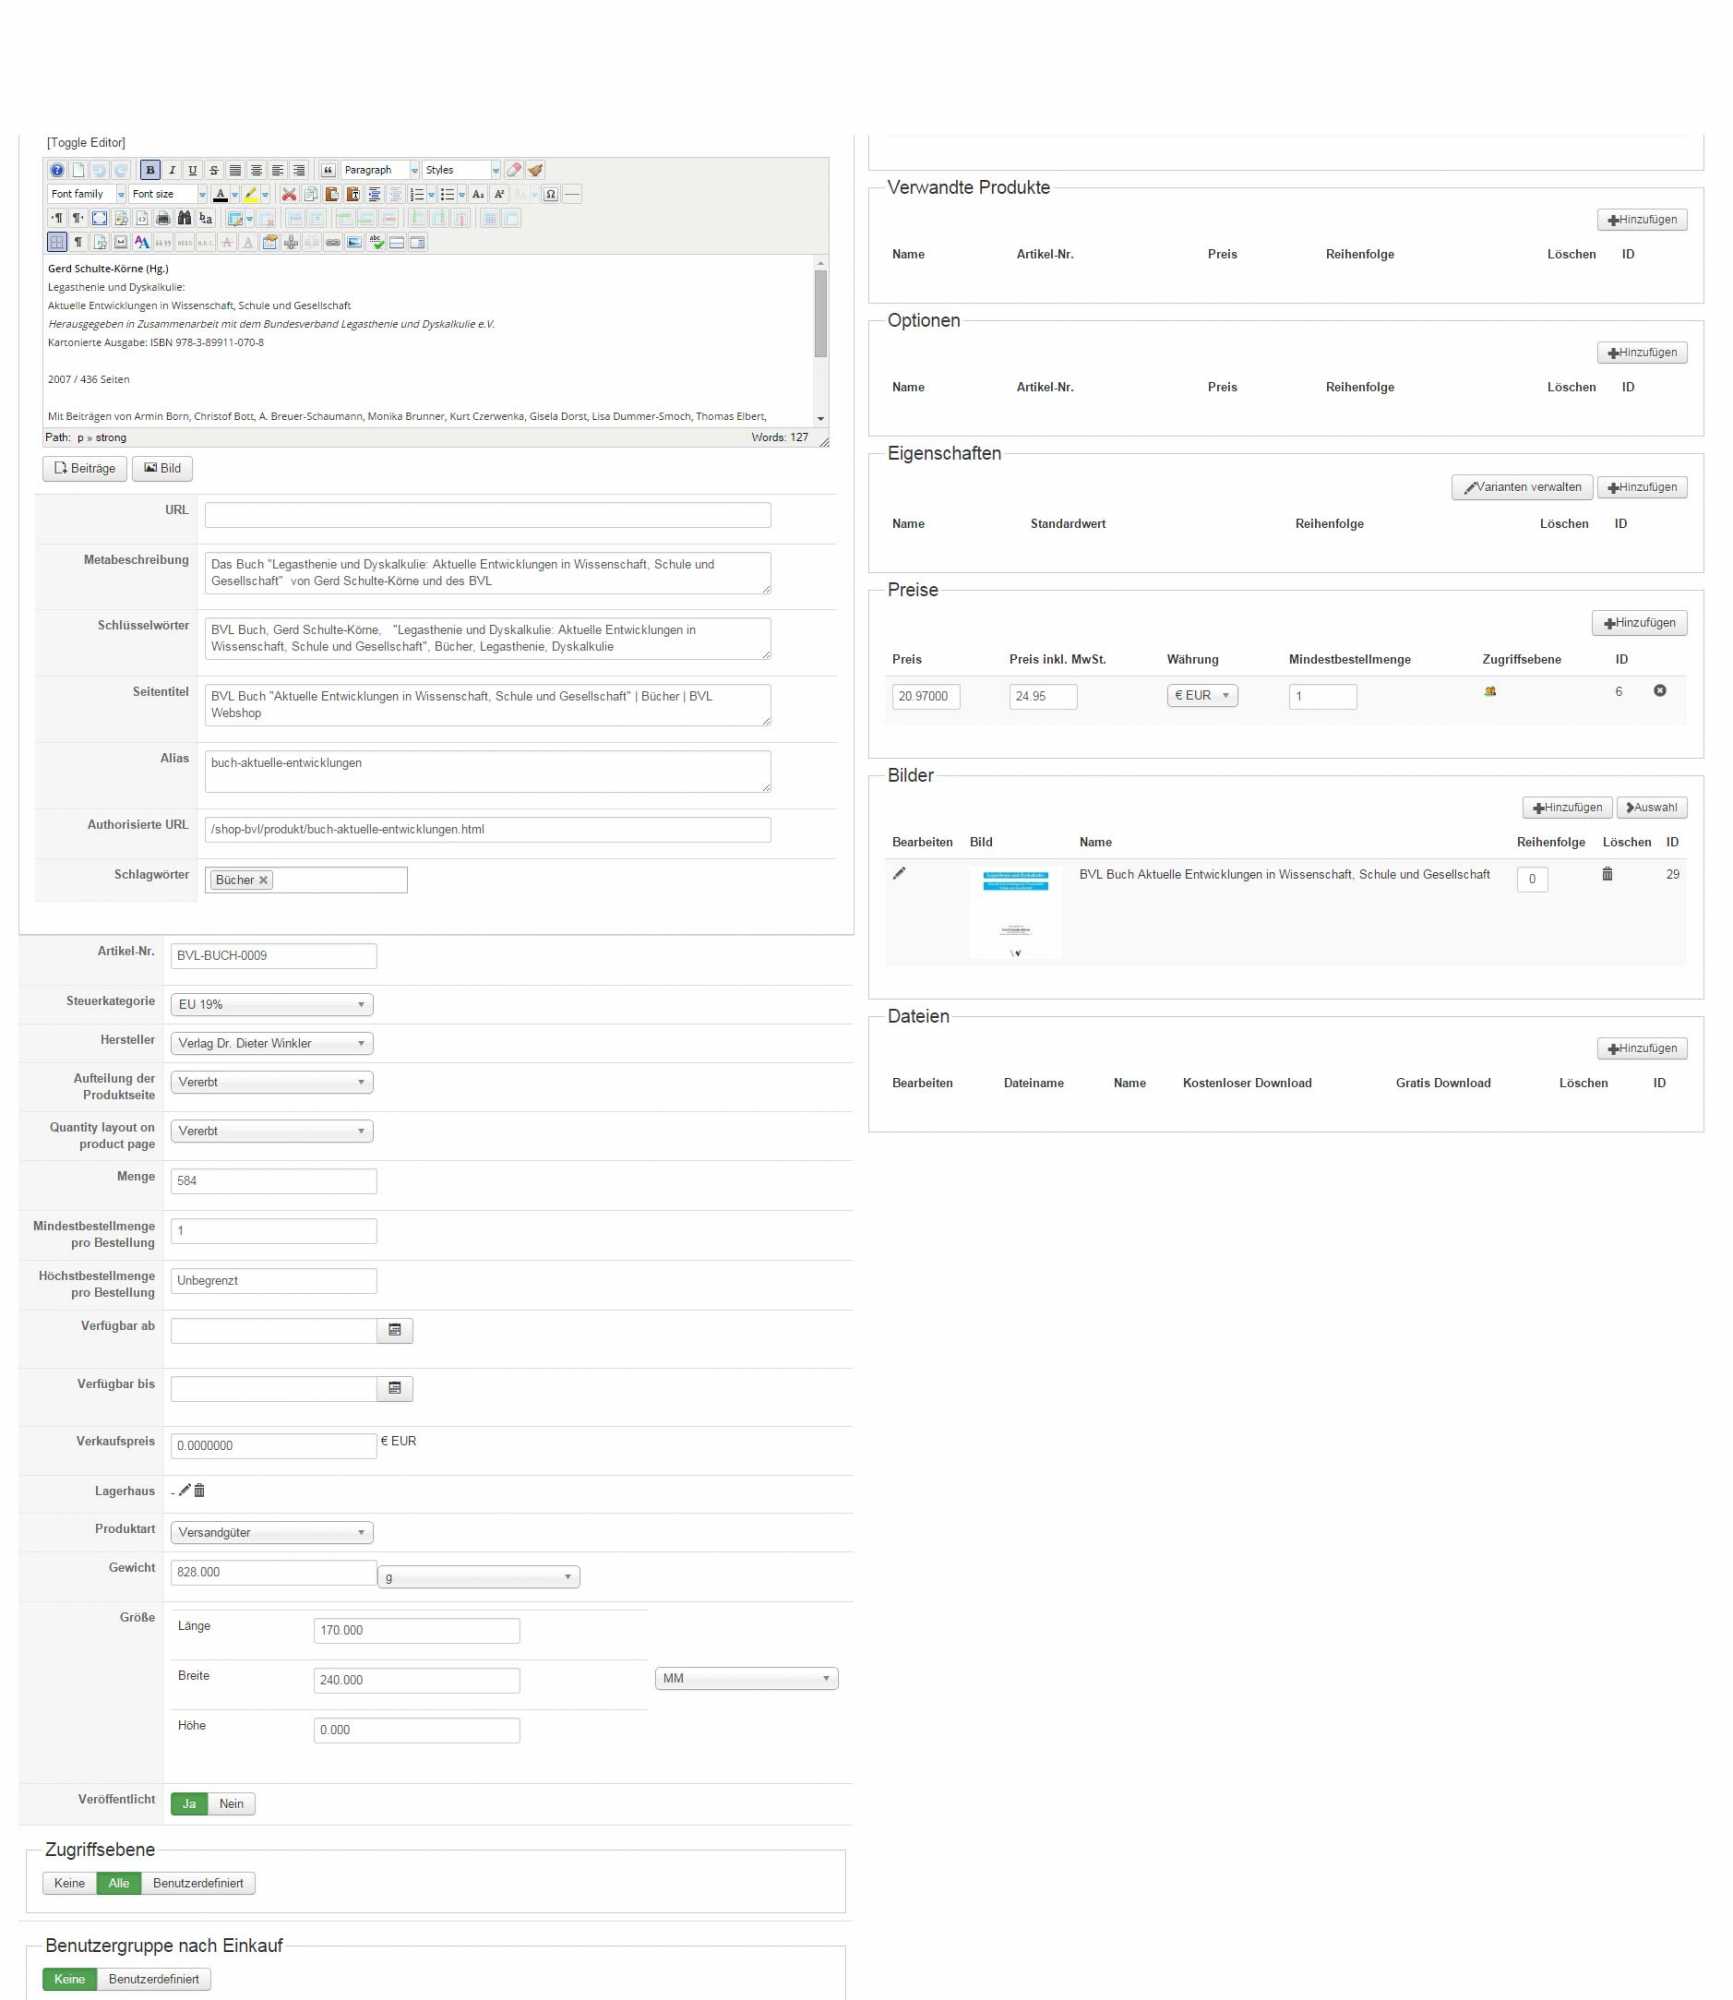Click Hinzufügen in the Dateien section
The width and height of the screenshot is (1733, 2000).
1642,1048
